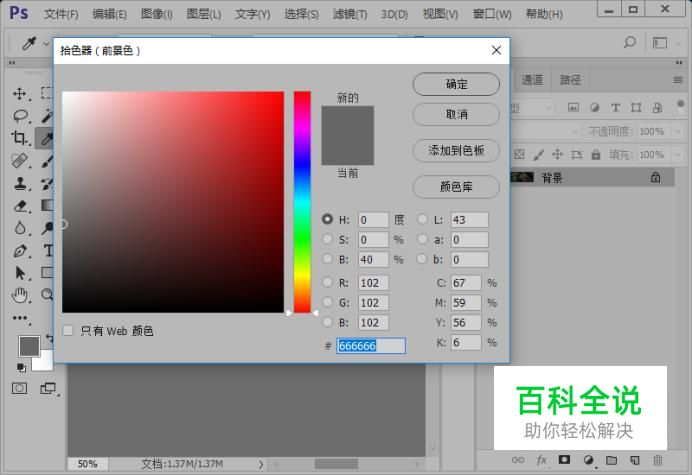
Task: Open the extra tools ellipsis menu
Action: click(x=20, y=318)
